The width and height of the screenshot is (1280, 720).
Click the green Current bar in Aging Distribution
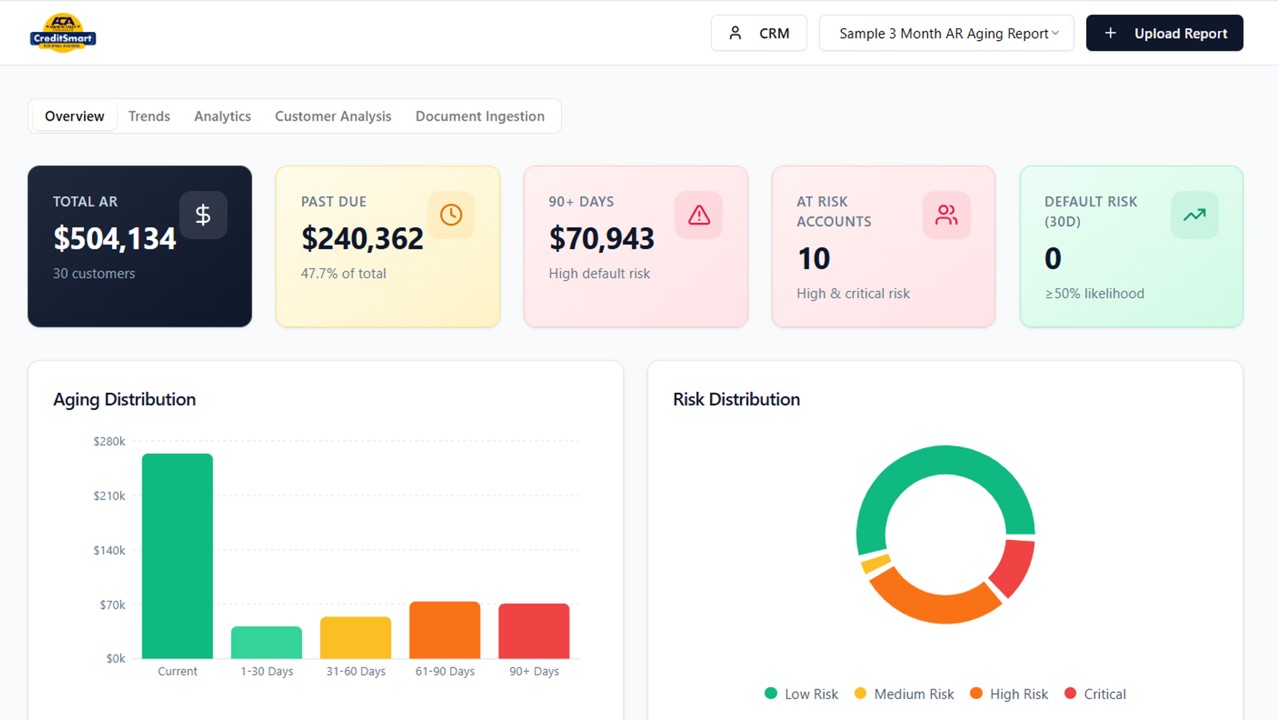coord(177,556)
